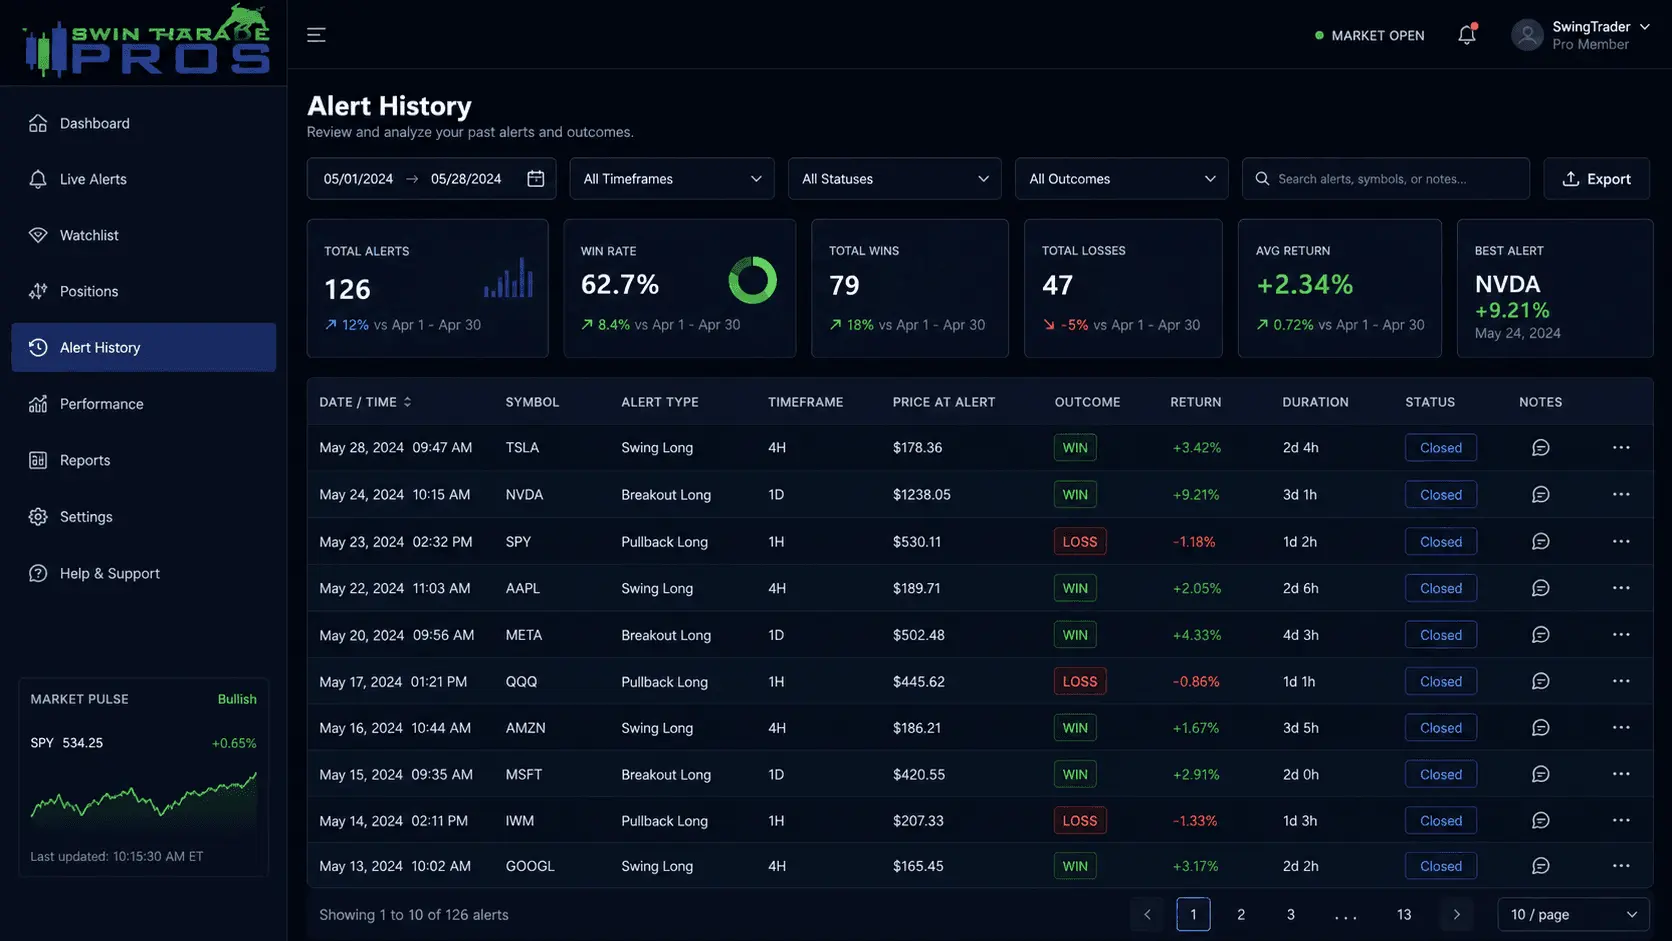Click the Closed status on TSLA row
Image resolution: width=1672 pixels, height=941 pixels.
[x=1441, y=448]
